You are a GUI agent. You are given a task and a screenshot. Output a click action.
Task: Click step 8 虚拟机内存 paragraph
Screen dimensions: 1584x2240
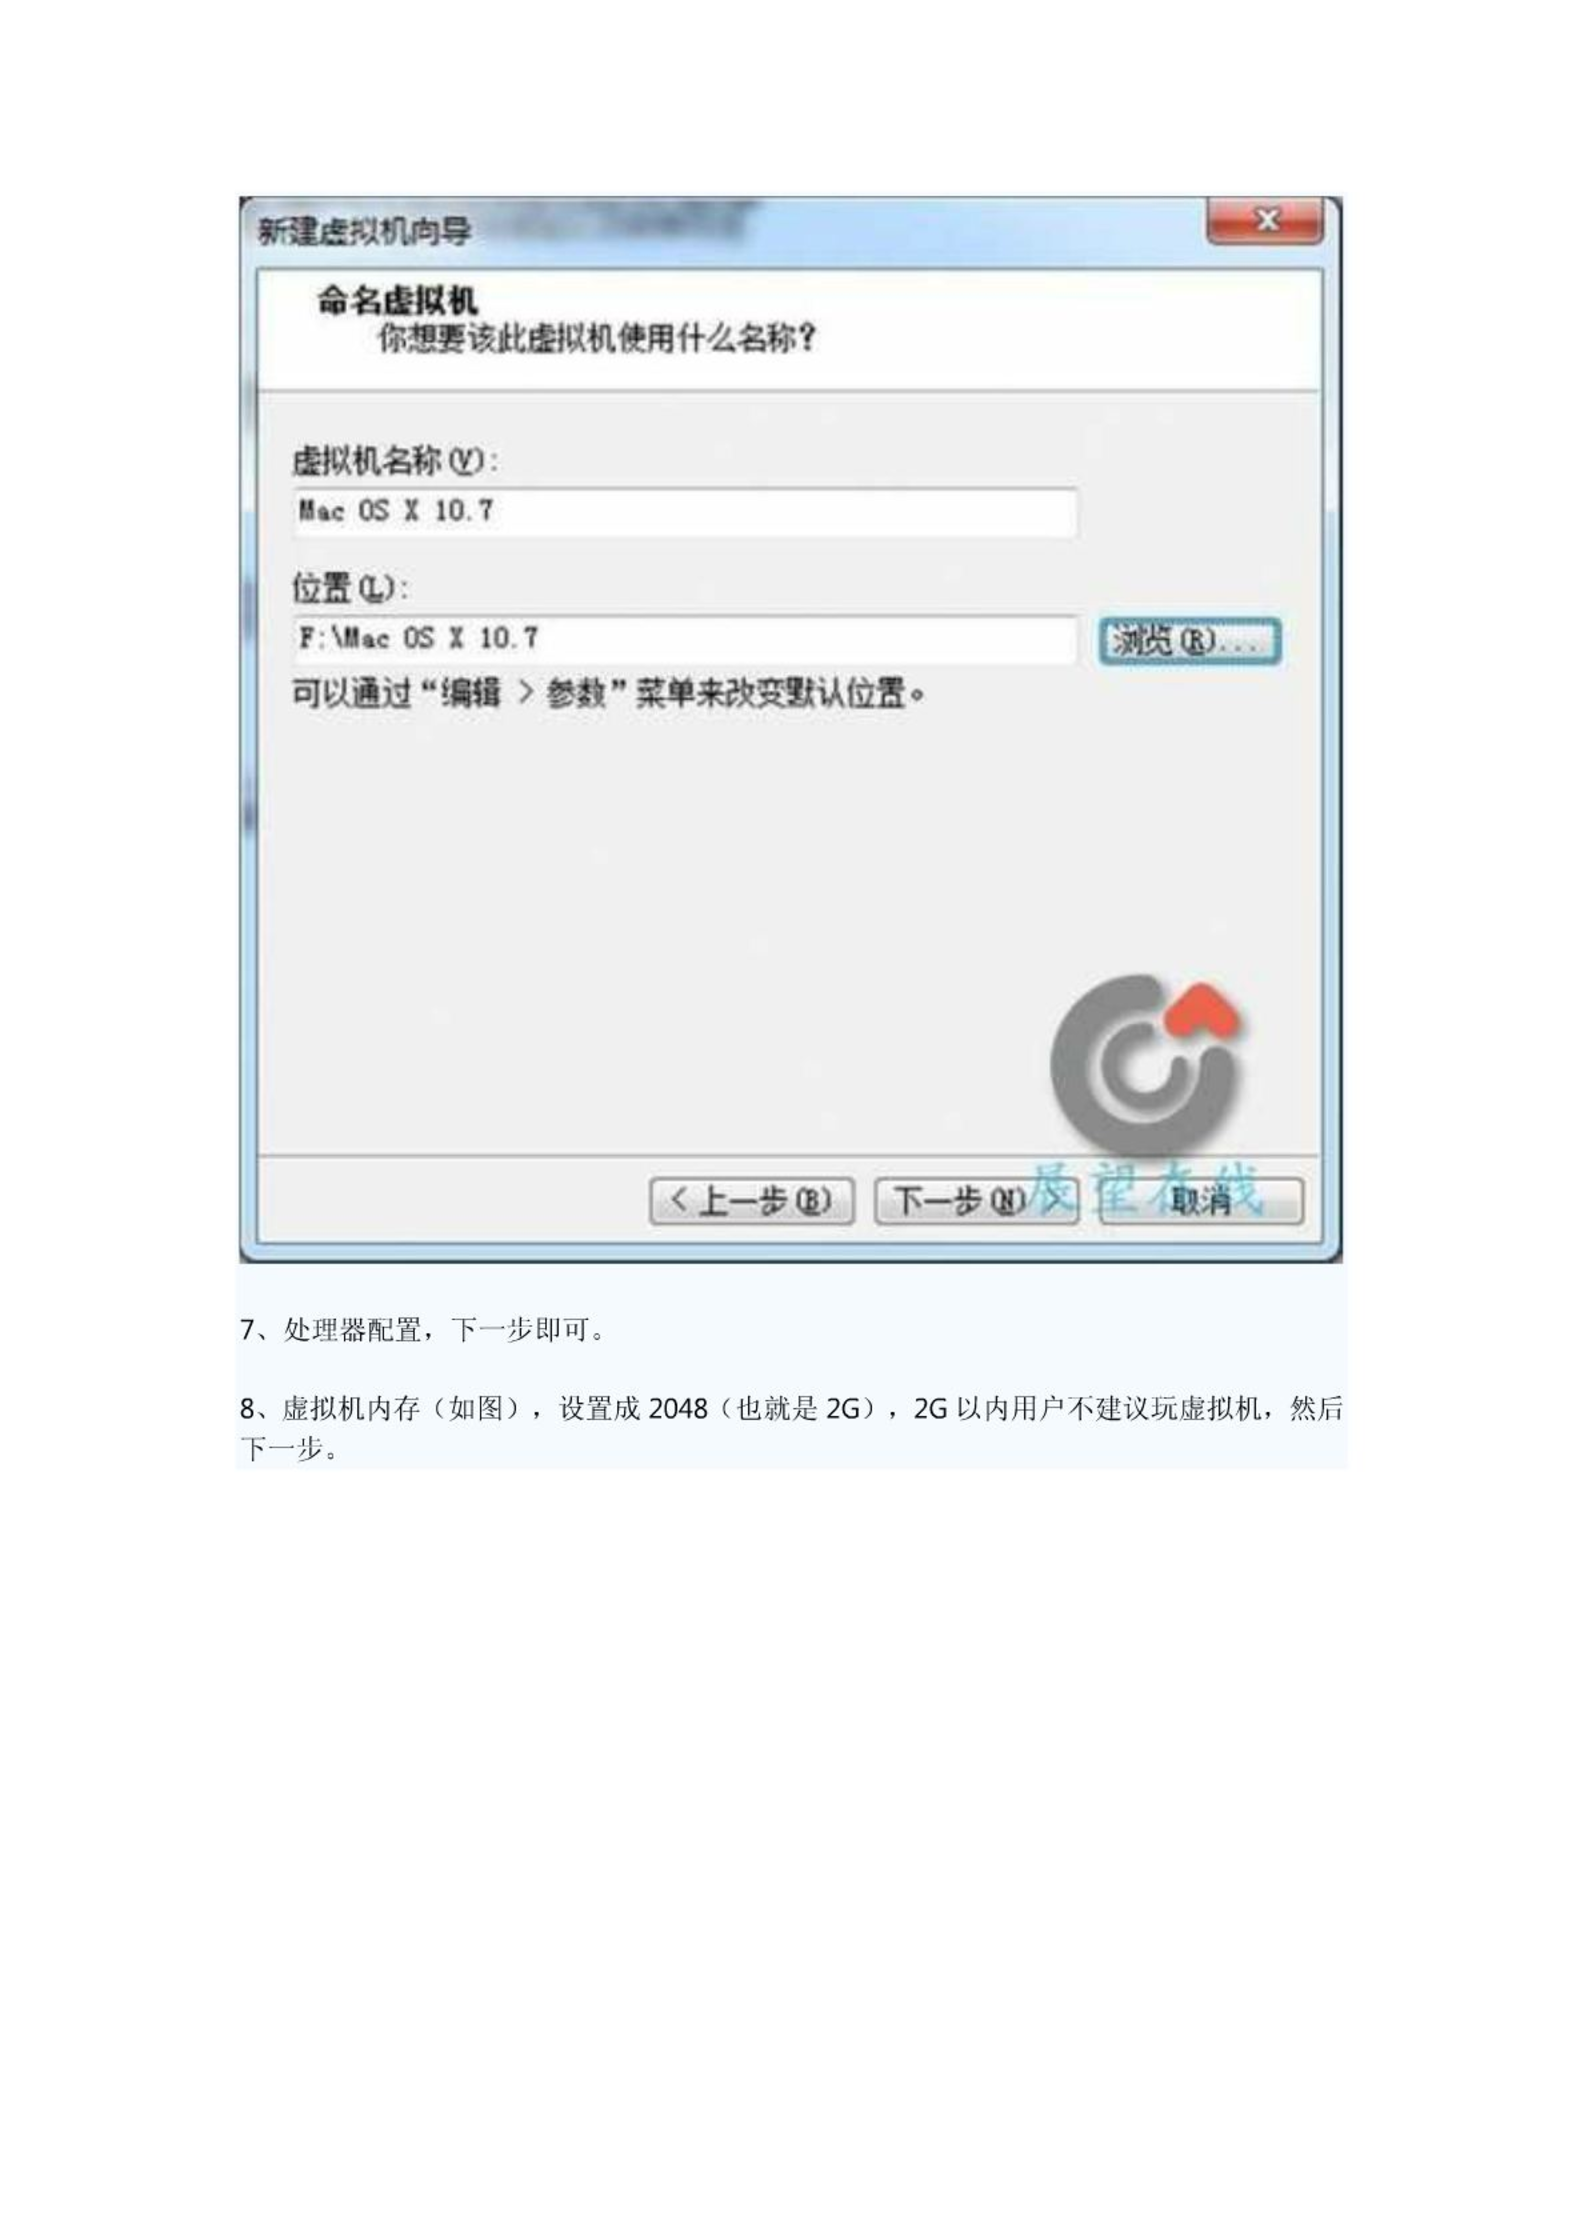790,1428
